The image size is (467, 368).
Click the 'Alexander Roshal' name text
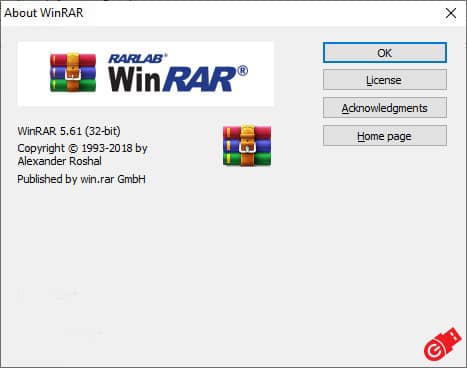point(60,161)
